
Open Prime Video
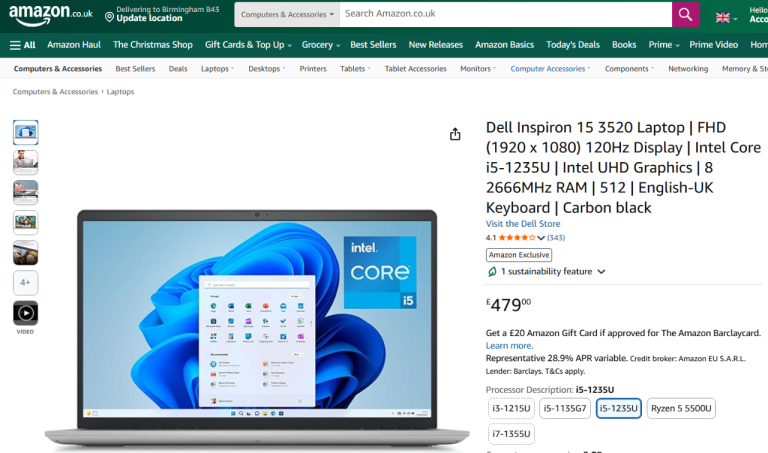pyautogui.click(x=714, y=45)
